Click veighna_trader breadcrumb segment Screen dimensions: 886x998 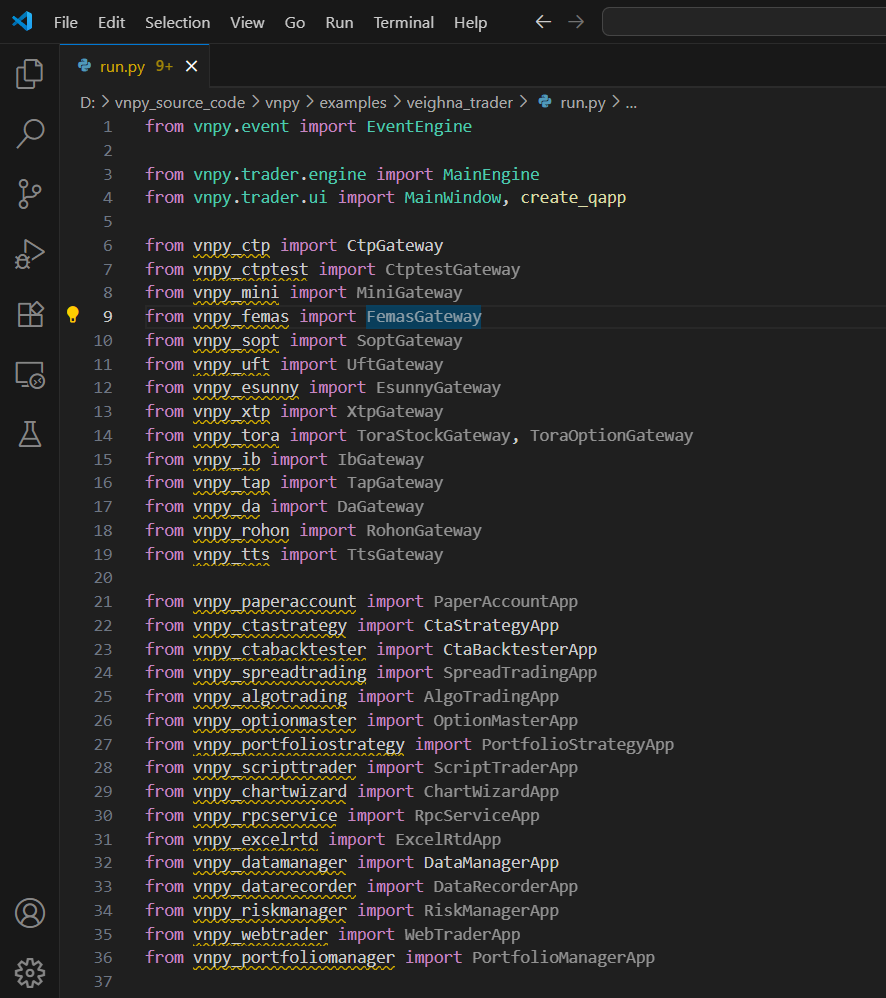460,102
